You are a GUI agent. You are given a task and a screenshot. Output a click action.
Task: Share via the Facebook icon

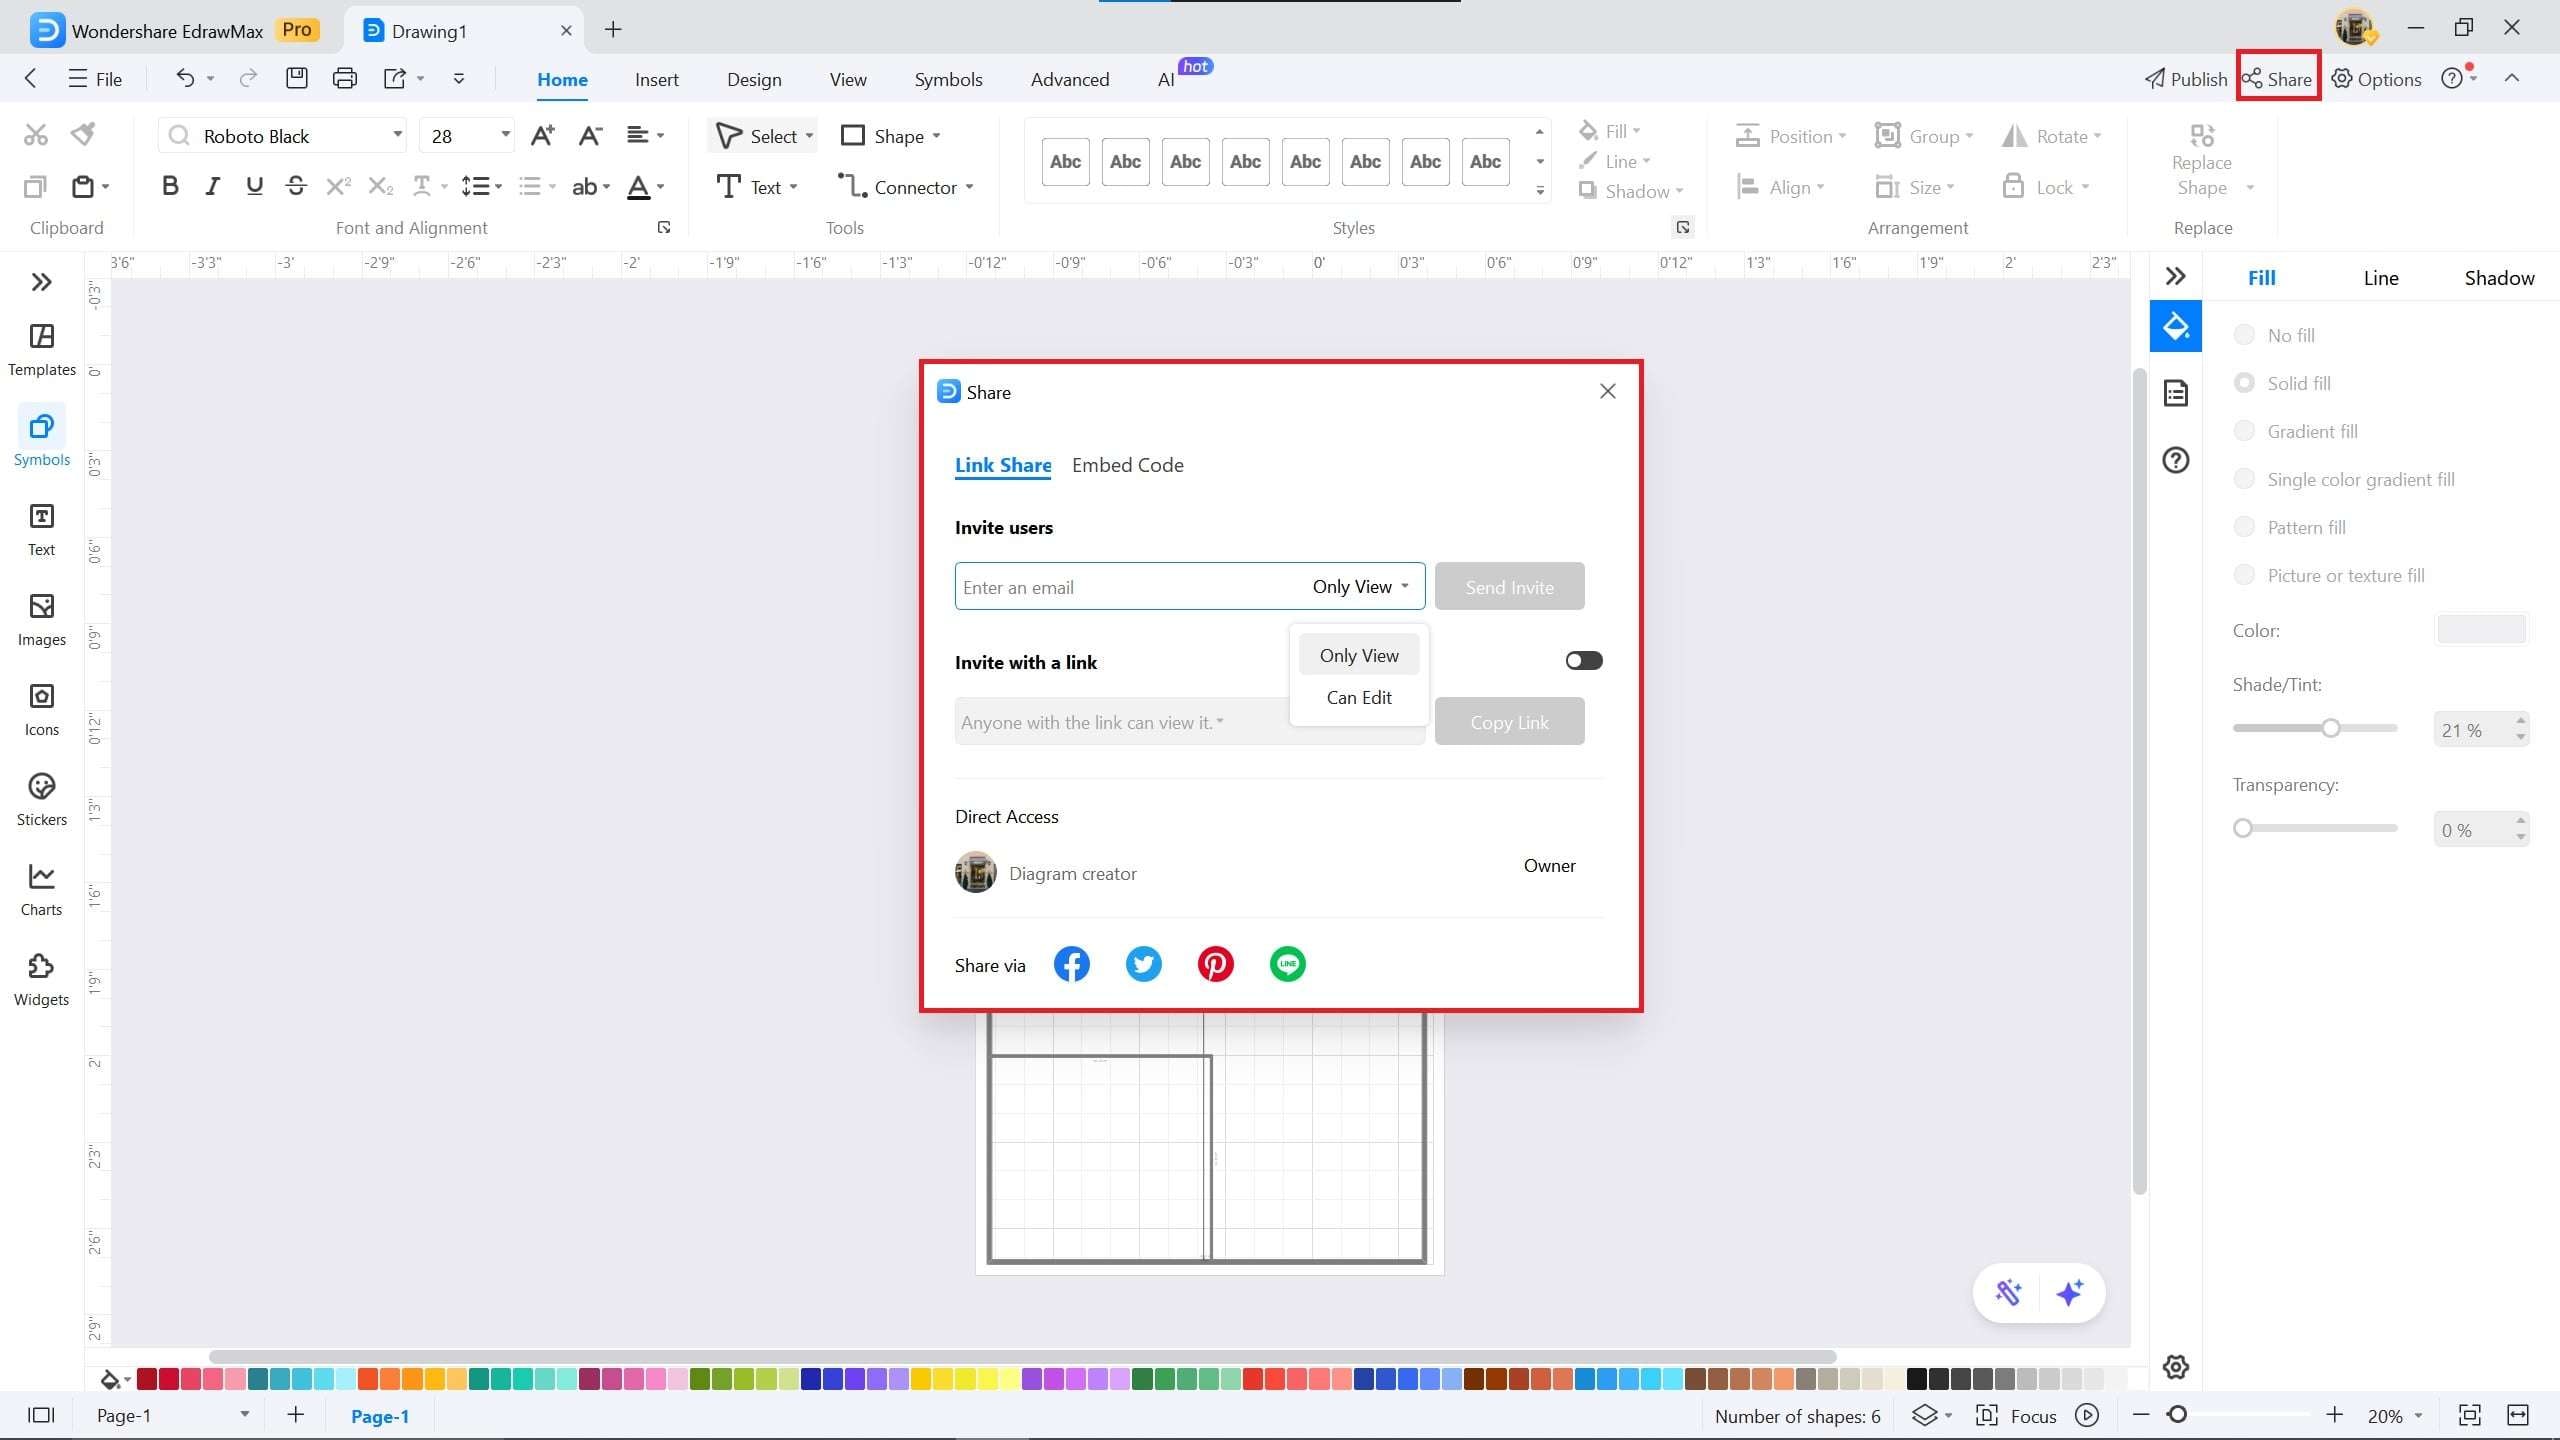[x=1071, y=964]
